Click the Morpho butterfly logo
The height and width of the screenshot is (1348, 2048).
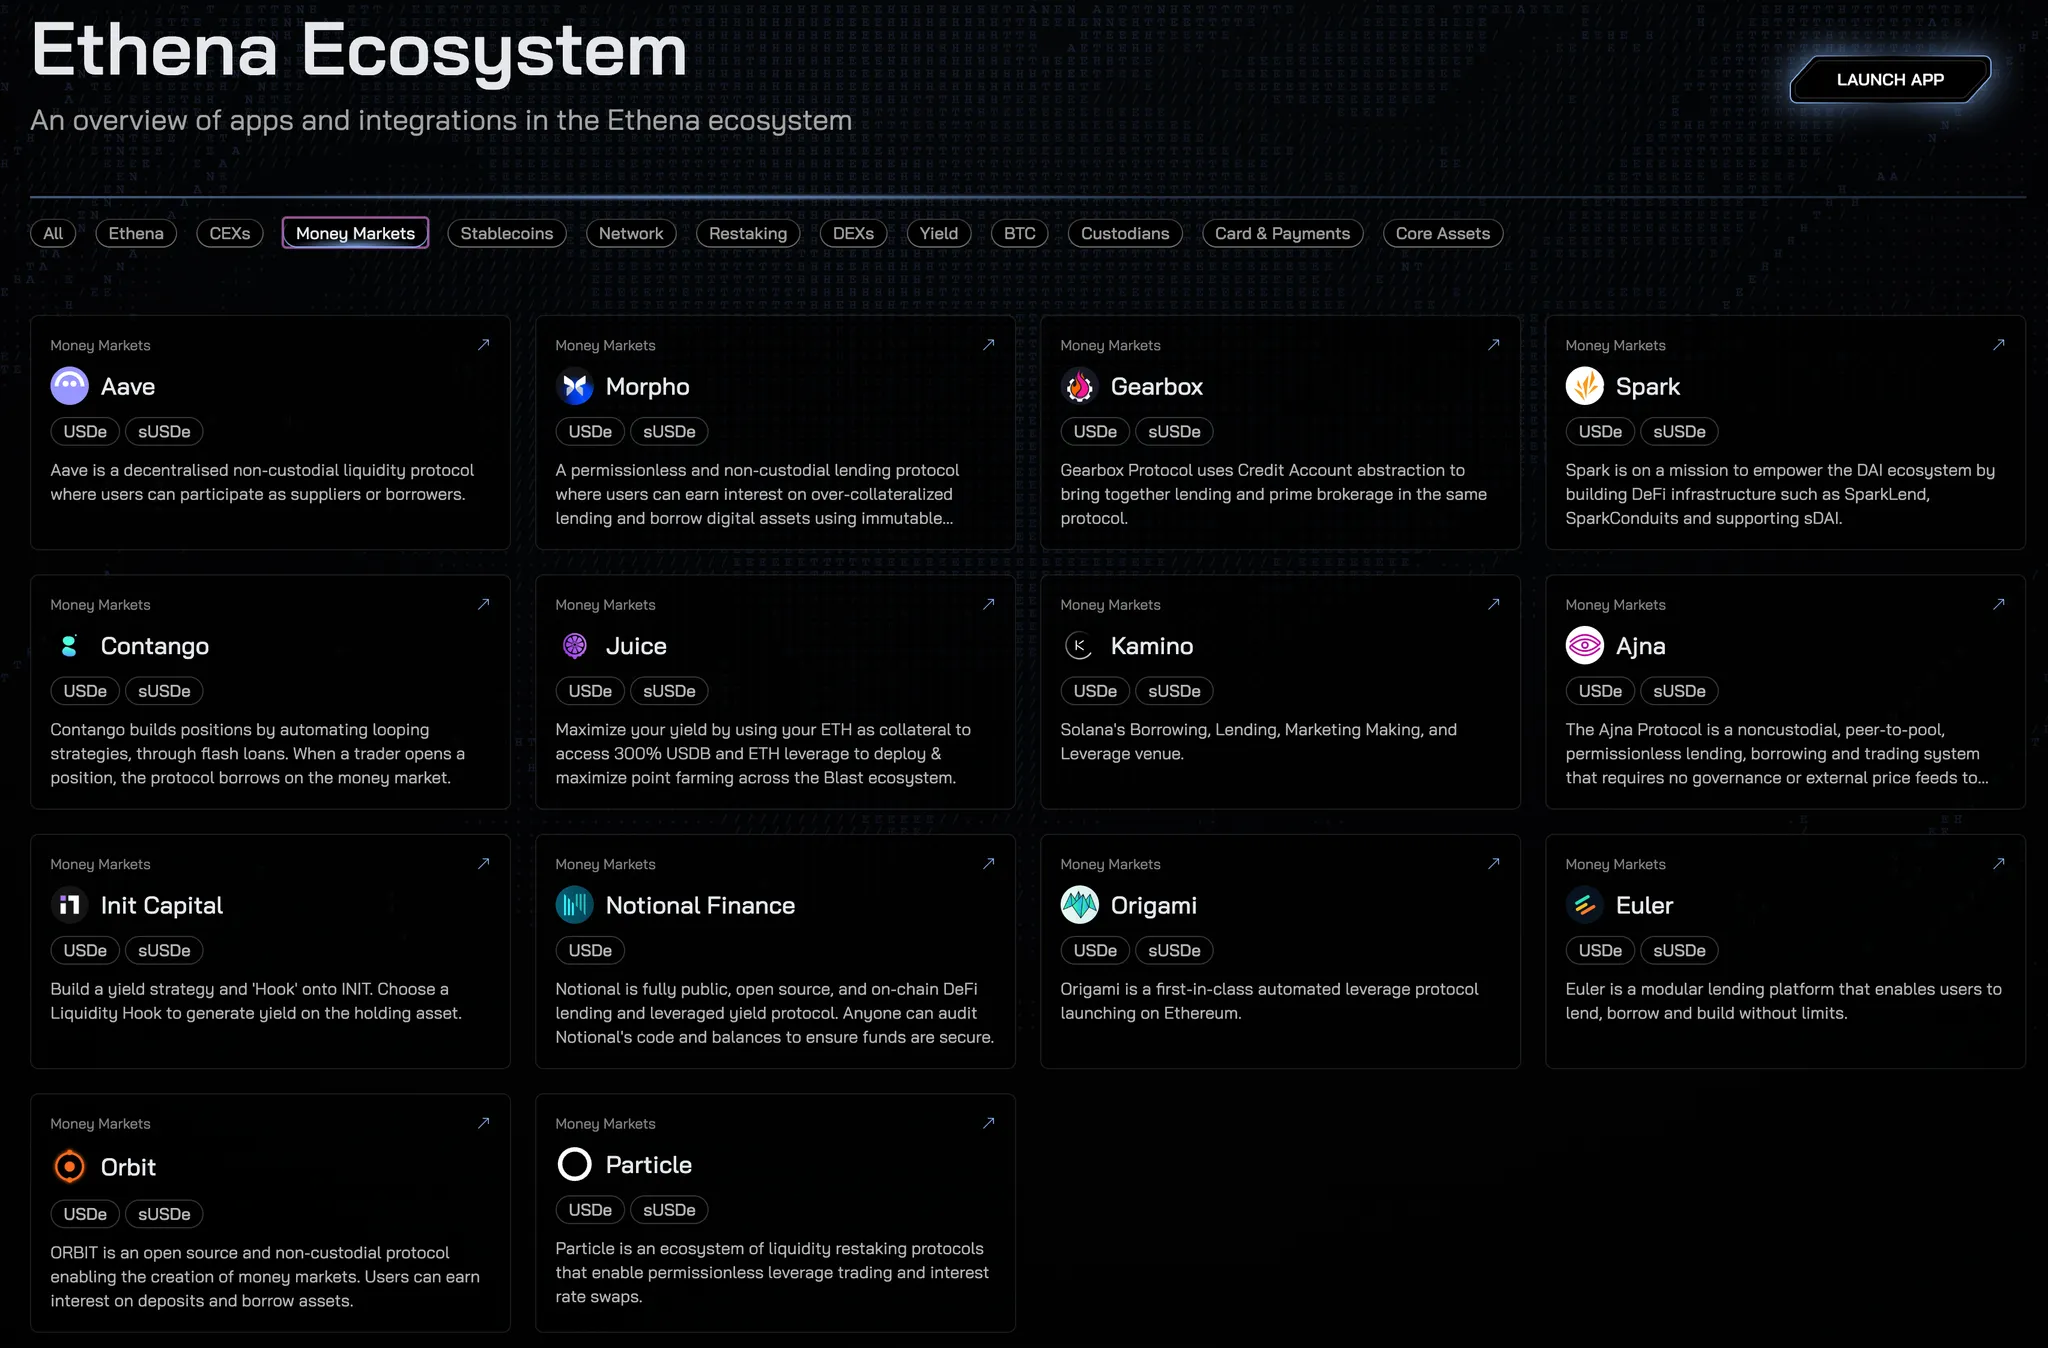574,386
